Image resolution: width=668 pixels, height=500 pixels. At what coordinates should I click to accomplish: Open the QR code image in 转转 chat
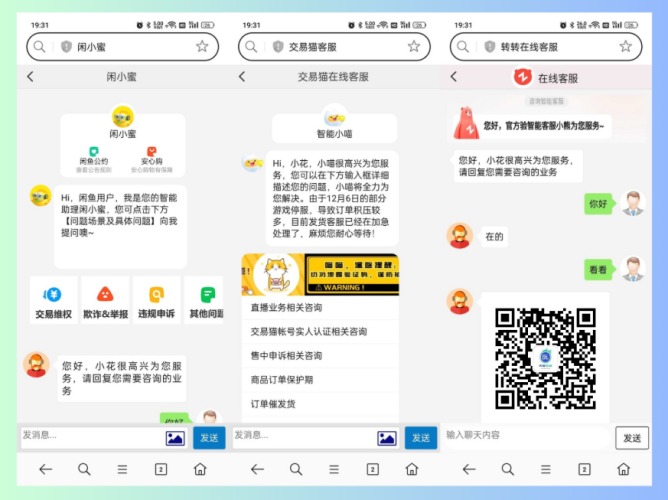pos(545,359)
